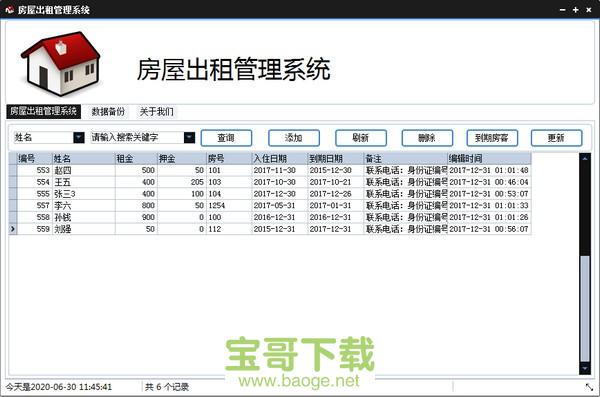Select the edit time 2017-12-31 00:56:07

(x=489, y=229)
